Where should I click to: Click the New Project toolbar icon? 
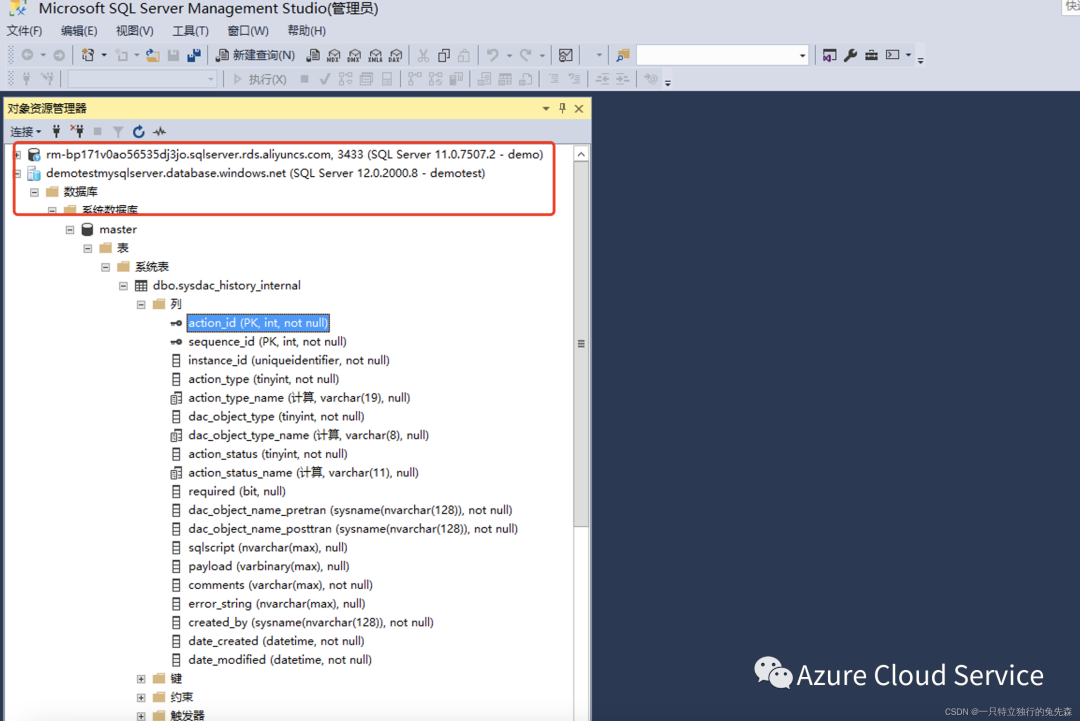click(87, 55)
